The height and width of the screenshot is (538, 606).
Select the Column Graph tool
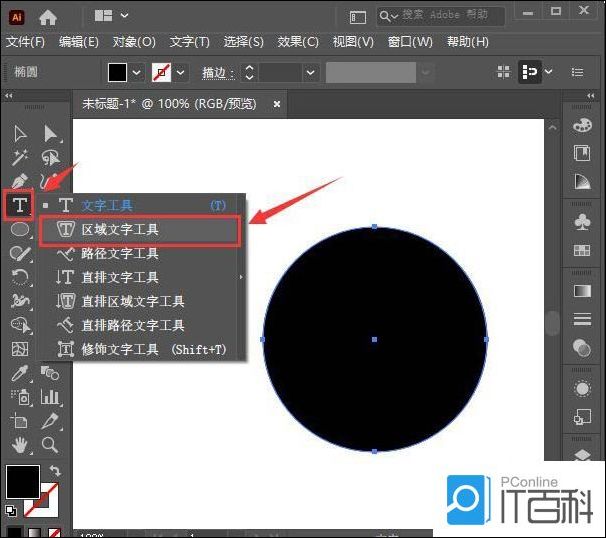(x=51, y=397)
